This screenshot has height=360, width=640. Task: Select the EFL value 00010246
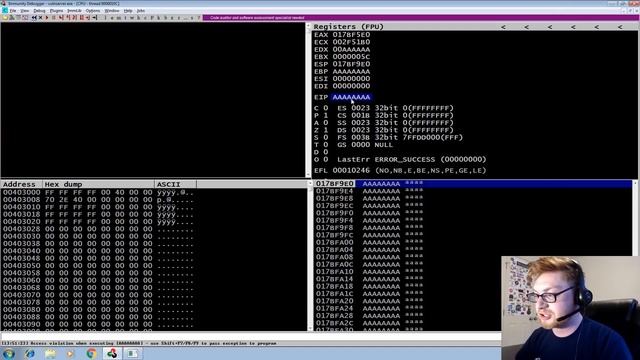[x=351, y=171]
